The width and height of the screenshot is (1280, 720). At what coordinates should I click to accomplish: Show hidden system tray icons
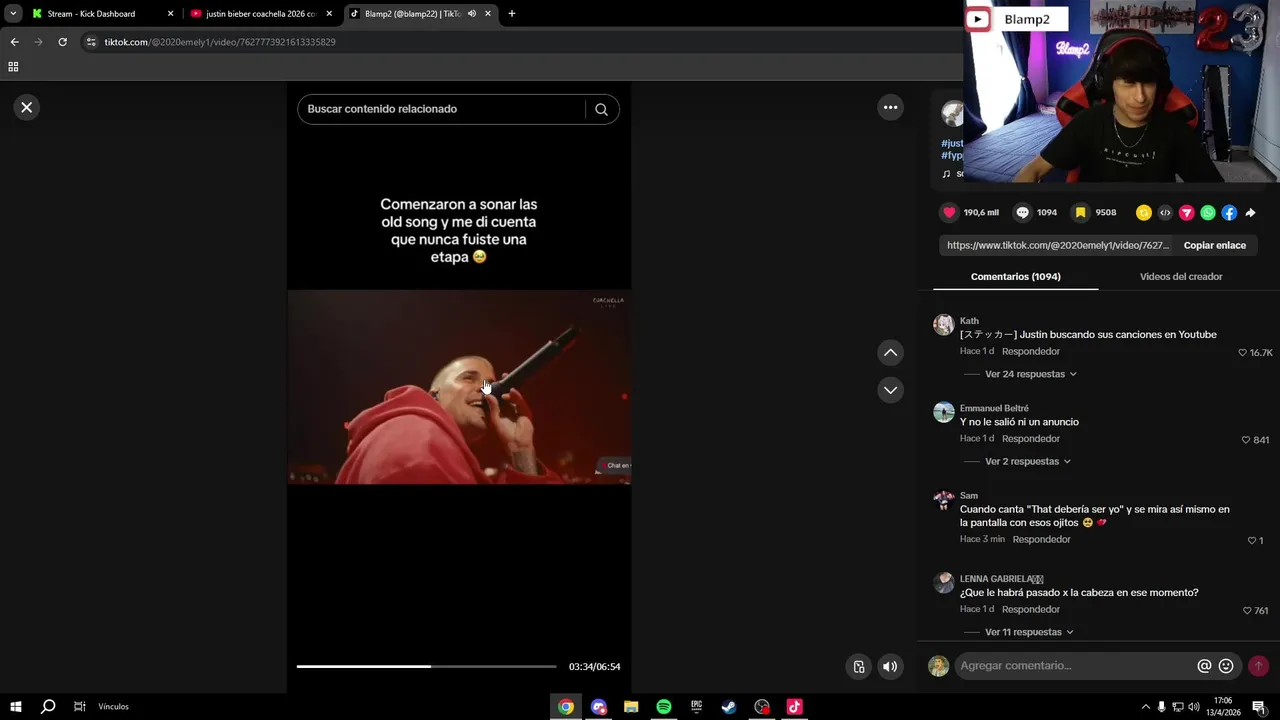click(x=1146, y=707)
